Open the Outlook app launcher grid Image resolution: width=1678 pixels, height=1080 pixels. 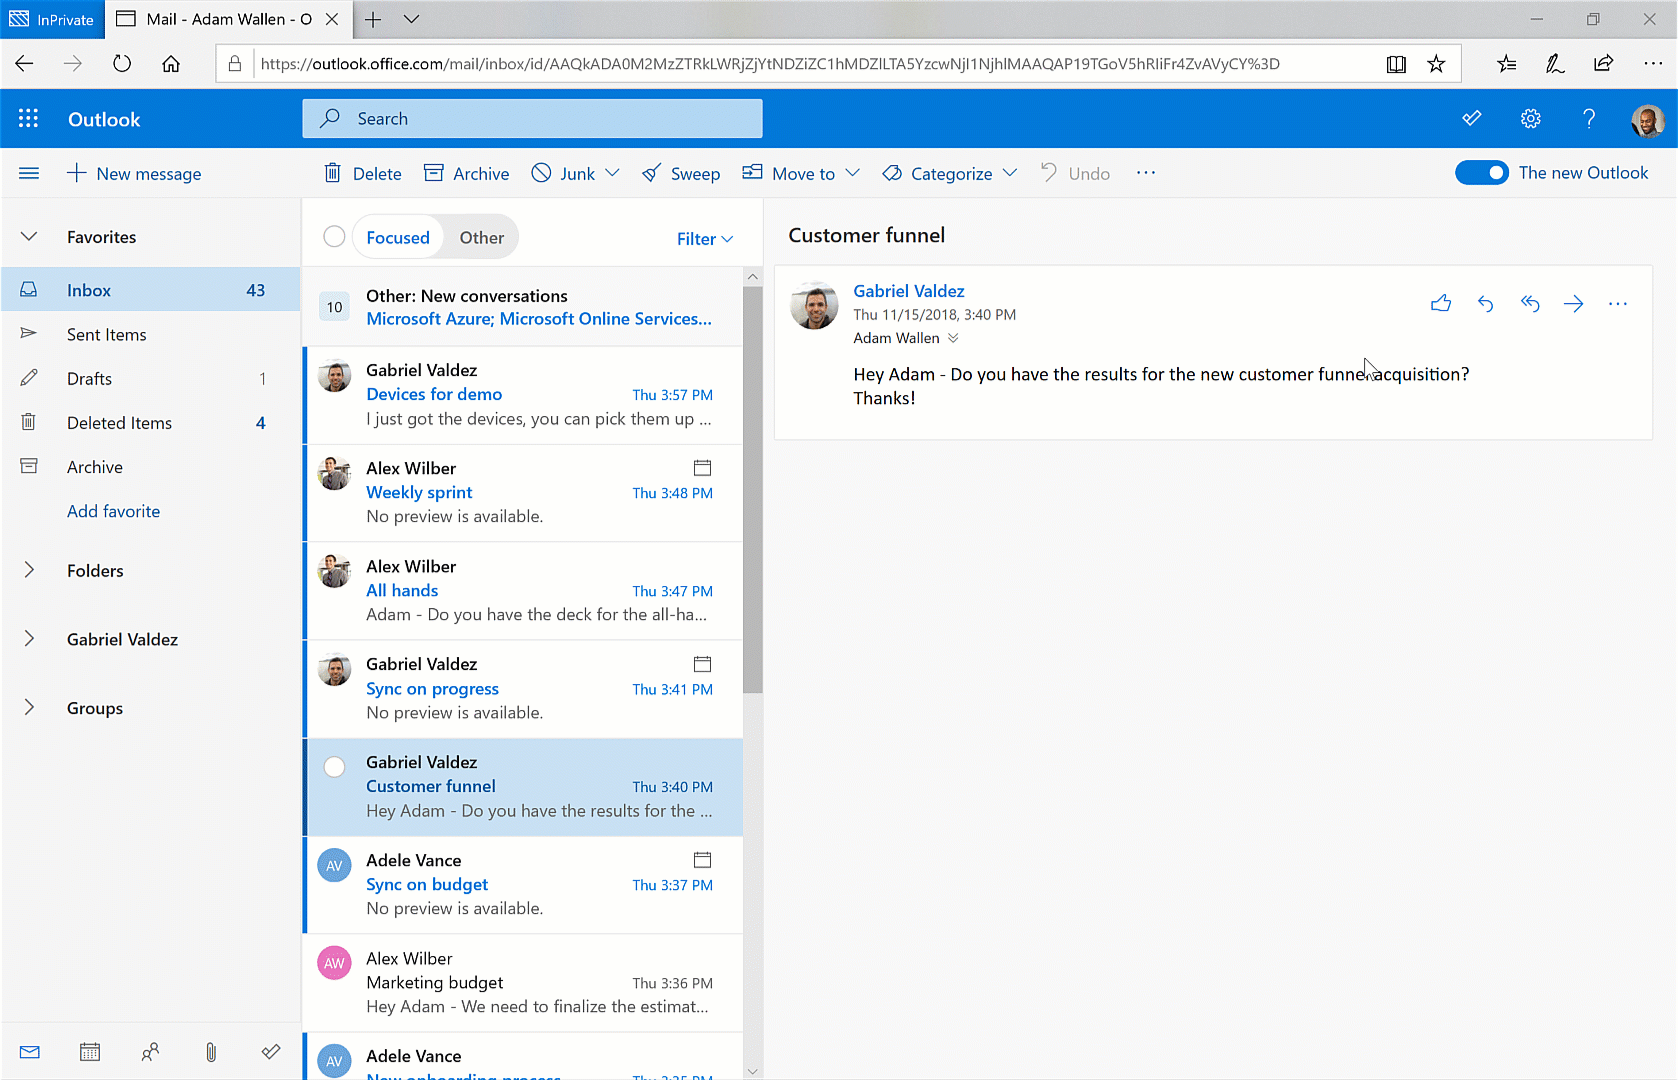point(29,118)
